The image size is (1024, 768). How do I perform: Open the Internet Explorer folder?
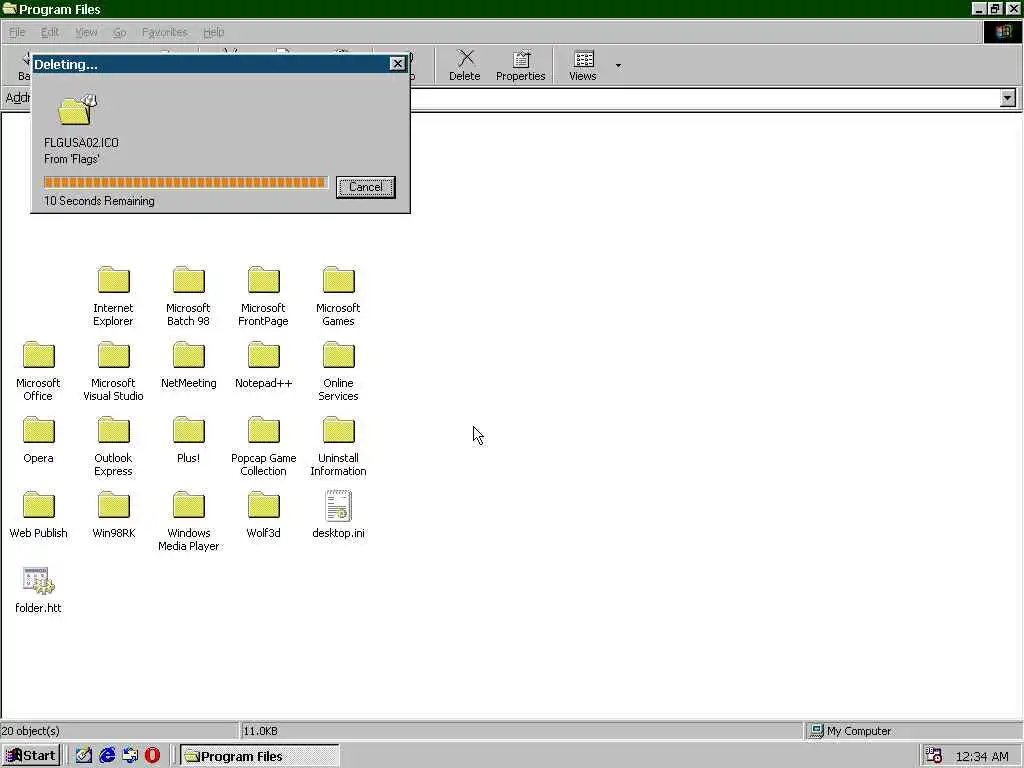(x=113, y=296)
